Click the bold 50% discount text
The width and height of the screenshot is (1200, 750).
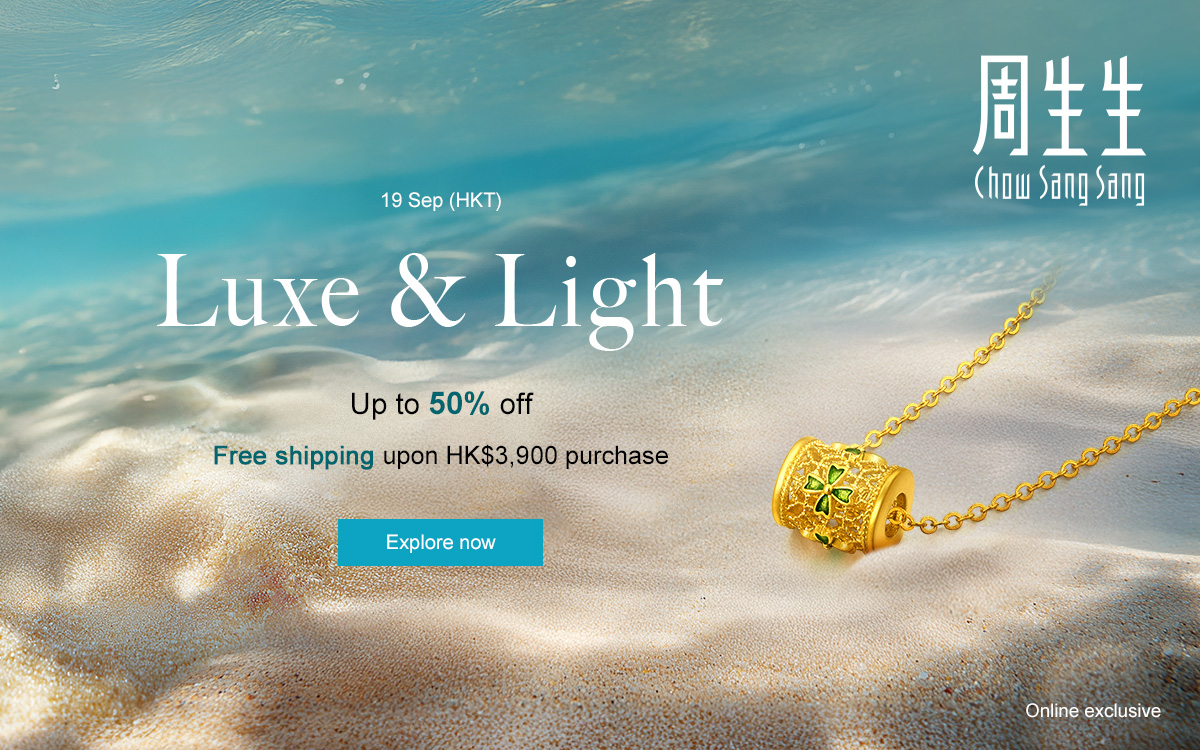click(x=460, y=404)
